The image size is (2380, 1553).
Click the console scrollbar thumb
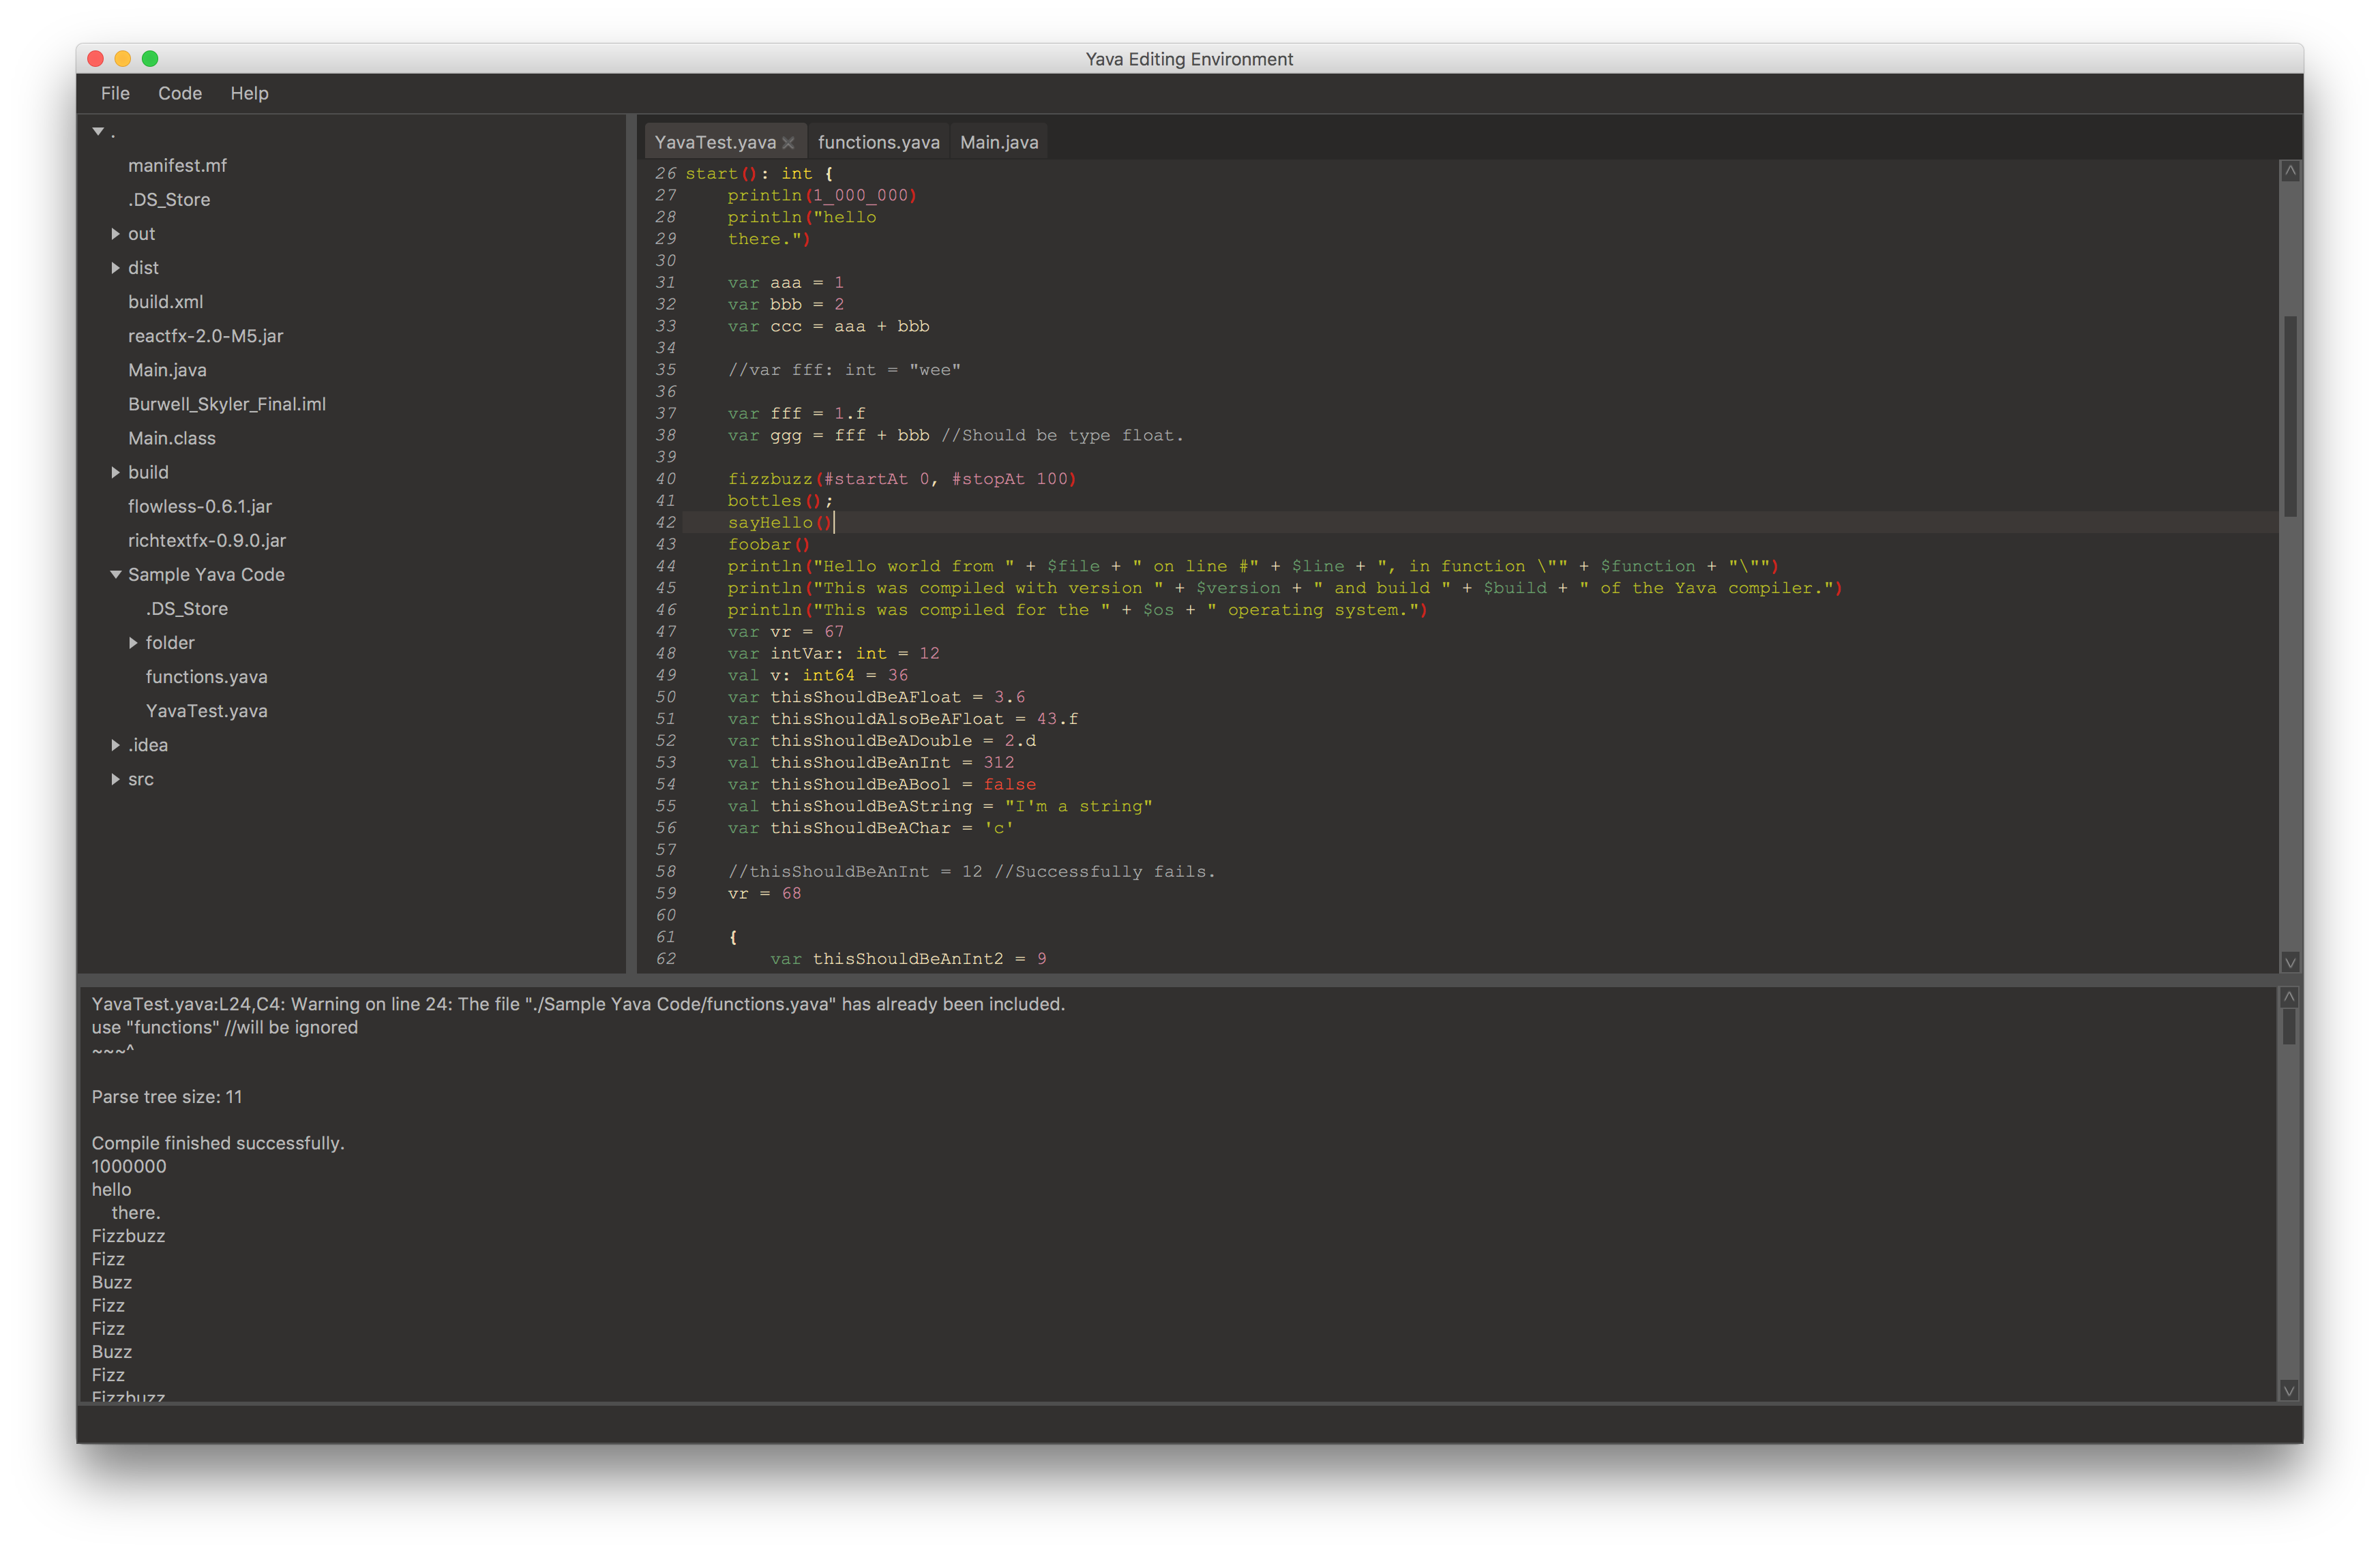pyautogui.click(x=2288, y=1027)
